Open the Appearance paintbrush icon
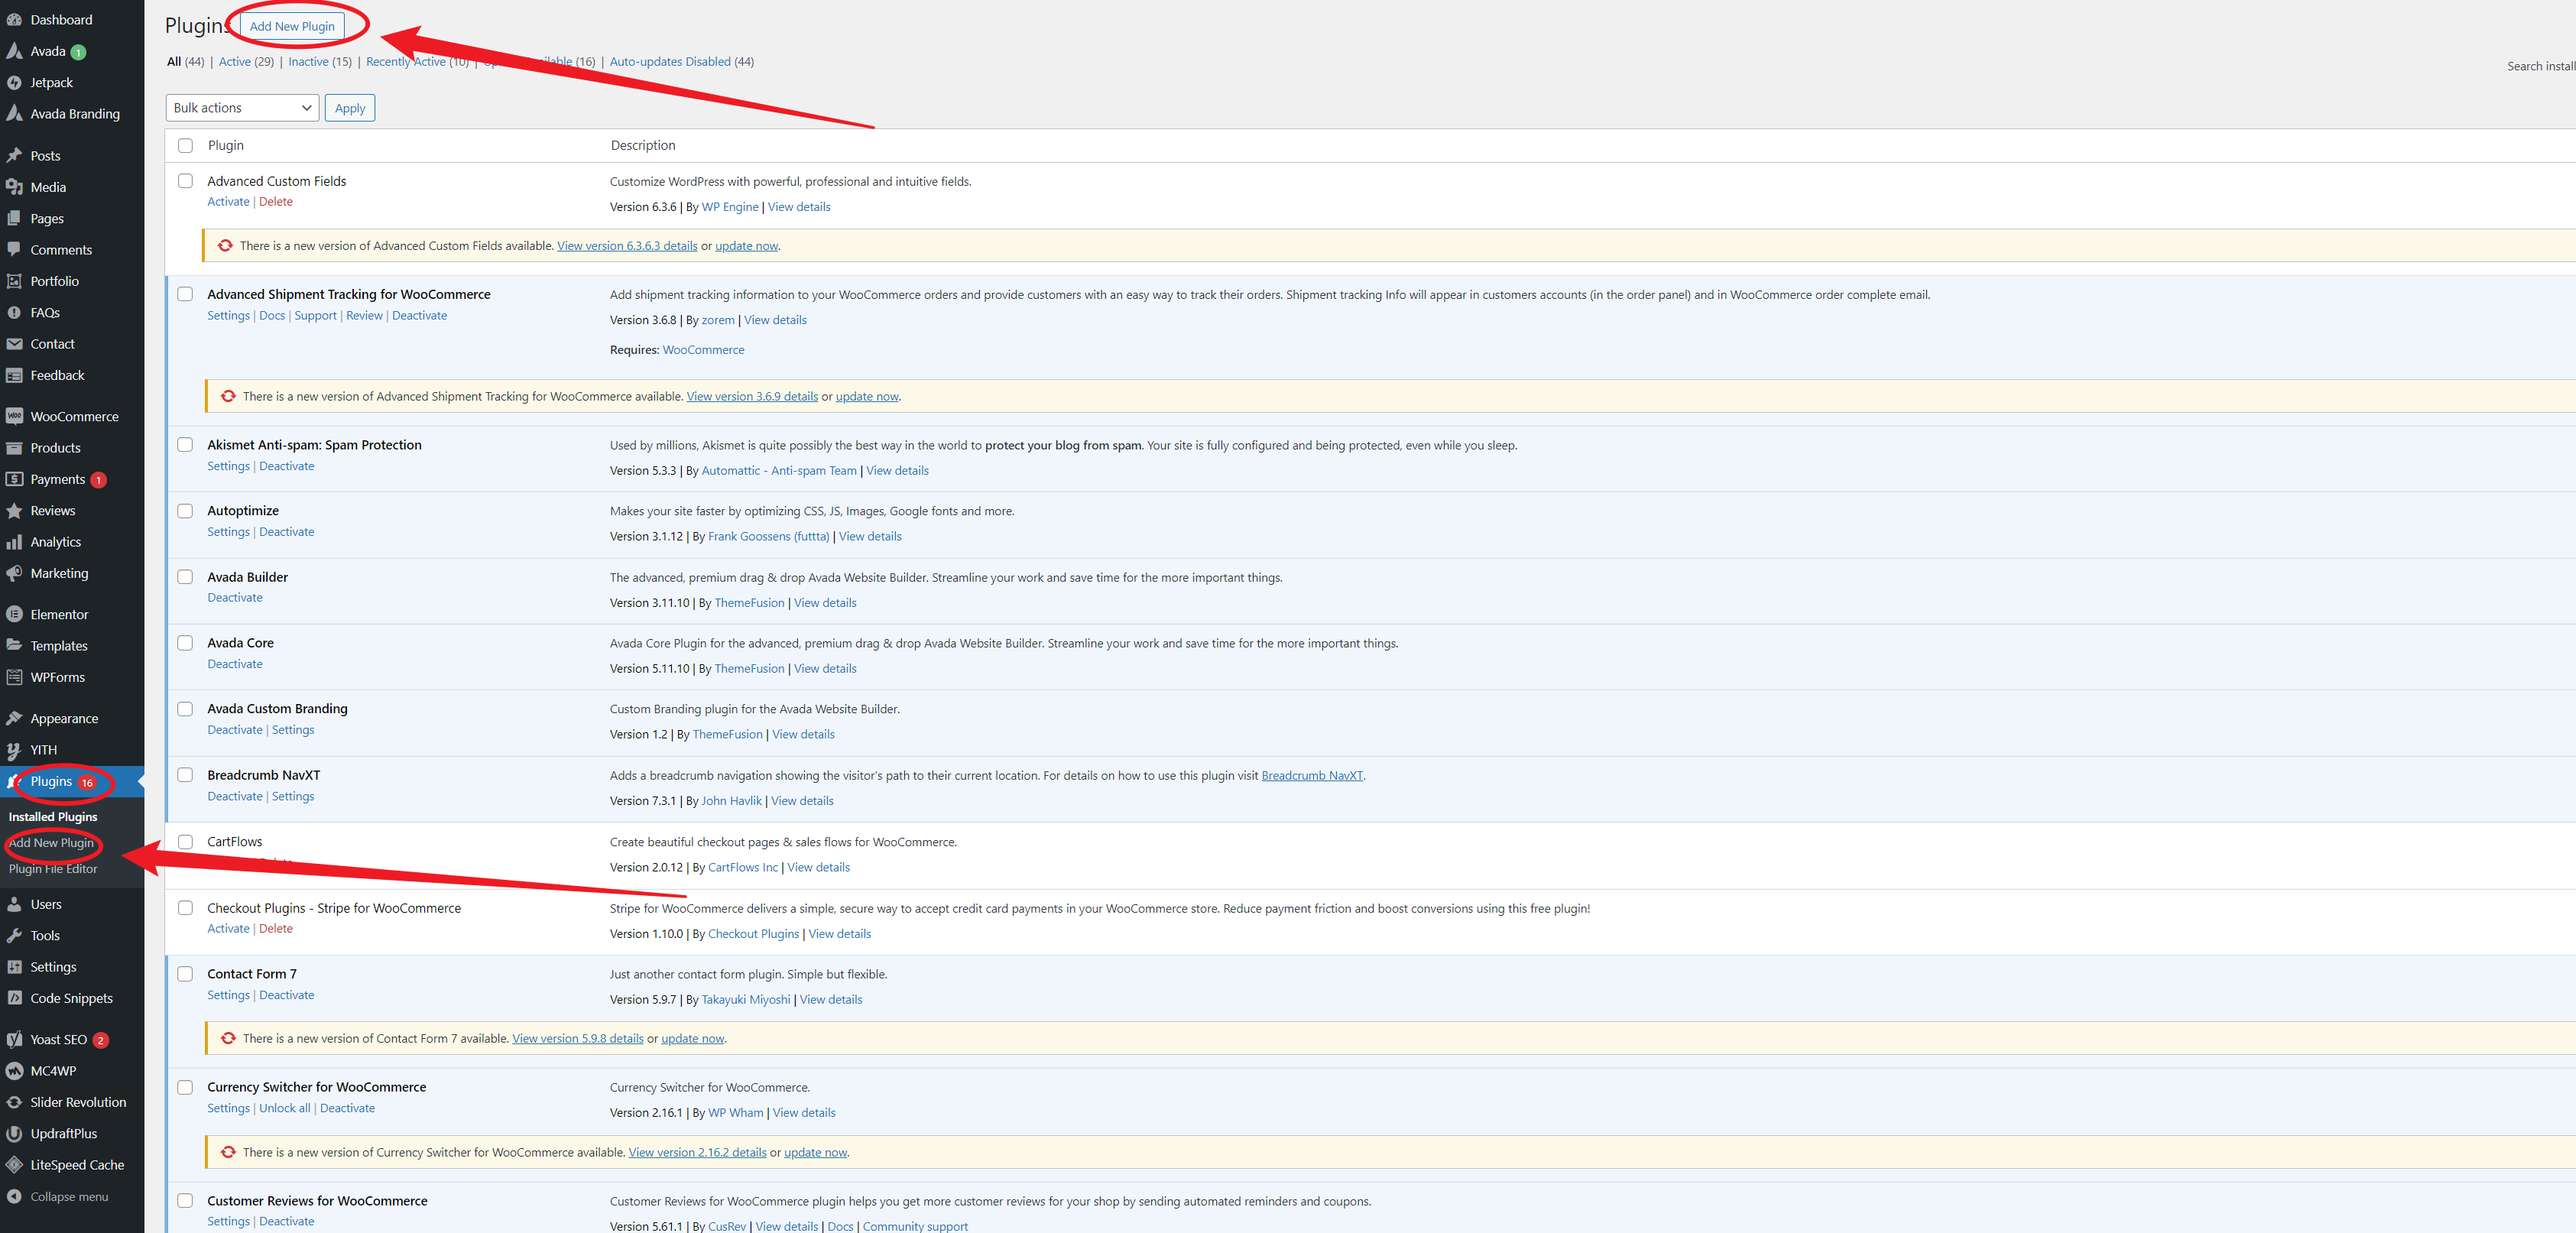Screen dimensions: 2576x1233 coord(15,718)
